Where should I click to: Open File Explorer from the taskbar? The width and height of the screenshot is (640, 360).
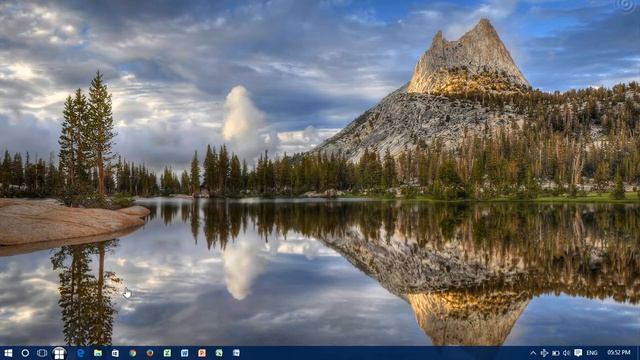pos(98,353)
